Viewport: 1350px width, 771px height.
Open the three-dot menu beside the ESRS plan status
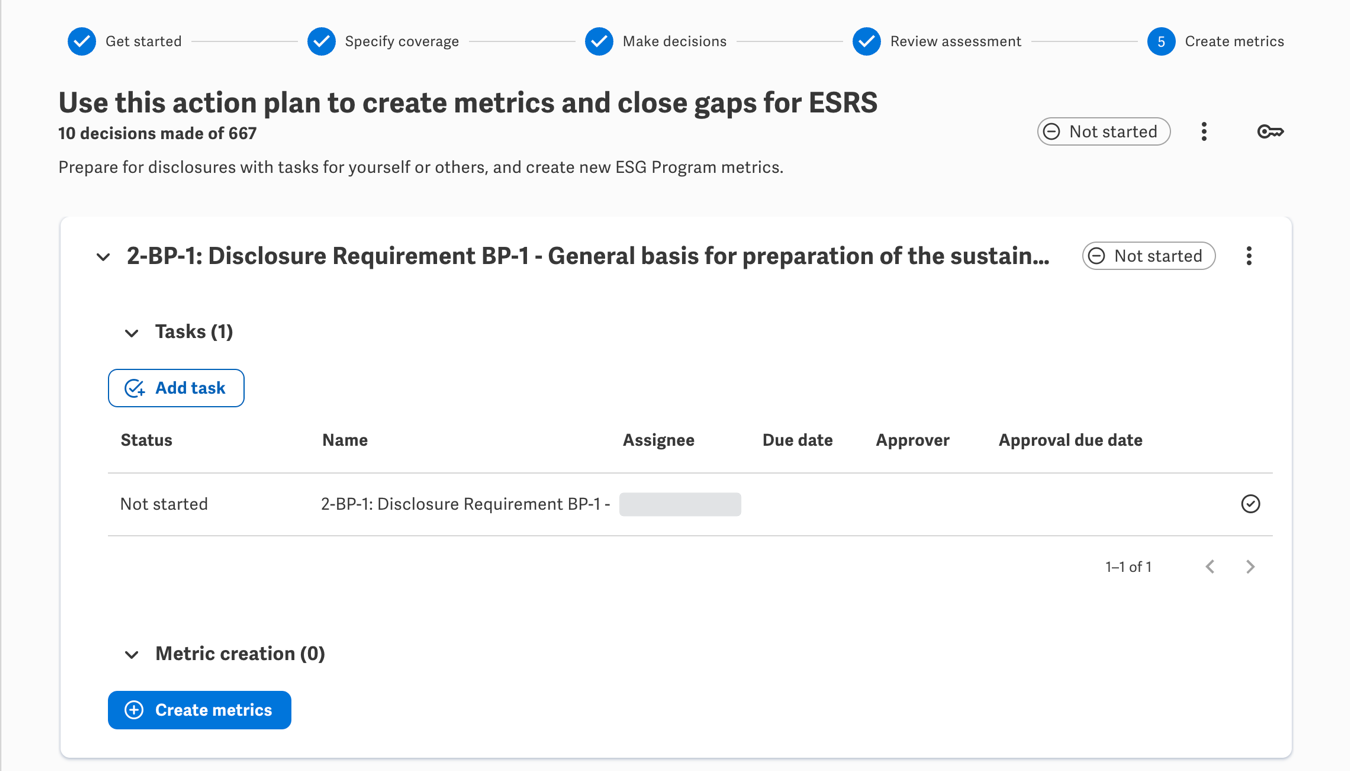coord(1204,132)
